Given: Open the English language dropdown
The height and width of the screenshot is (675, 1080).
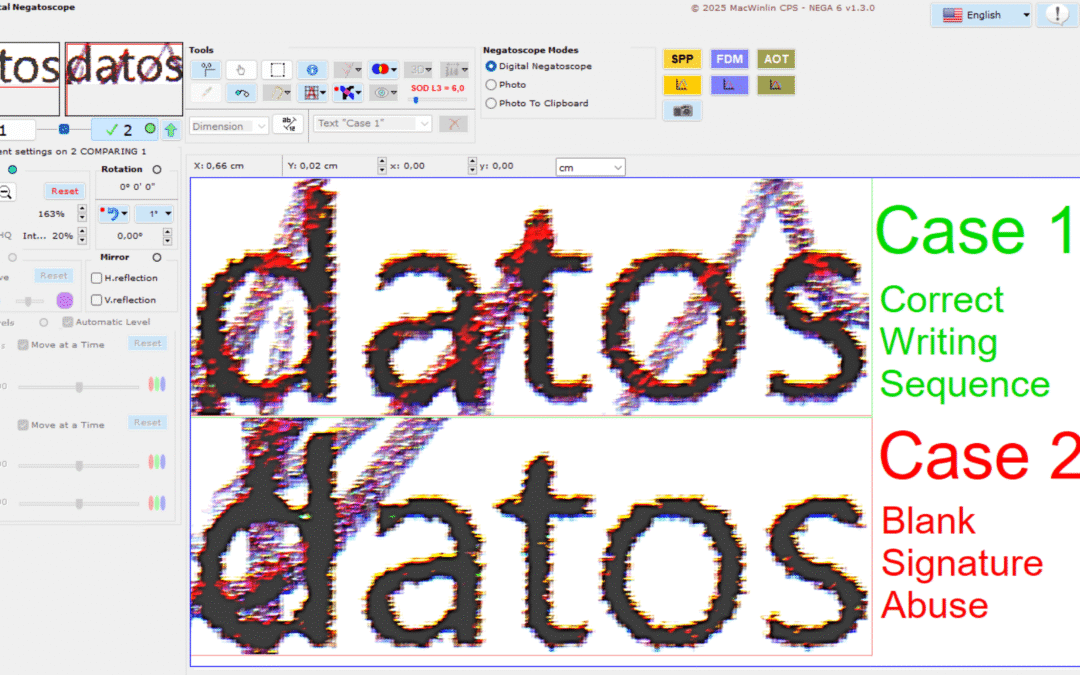Looking at the screenshot, I should pos(981,14).
